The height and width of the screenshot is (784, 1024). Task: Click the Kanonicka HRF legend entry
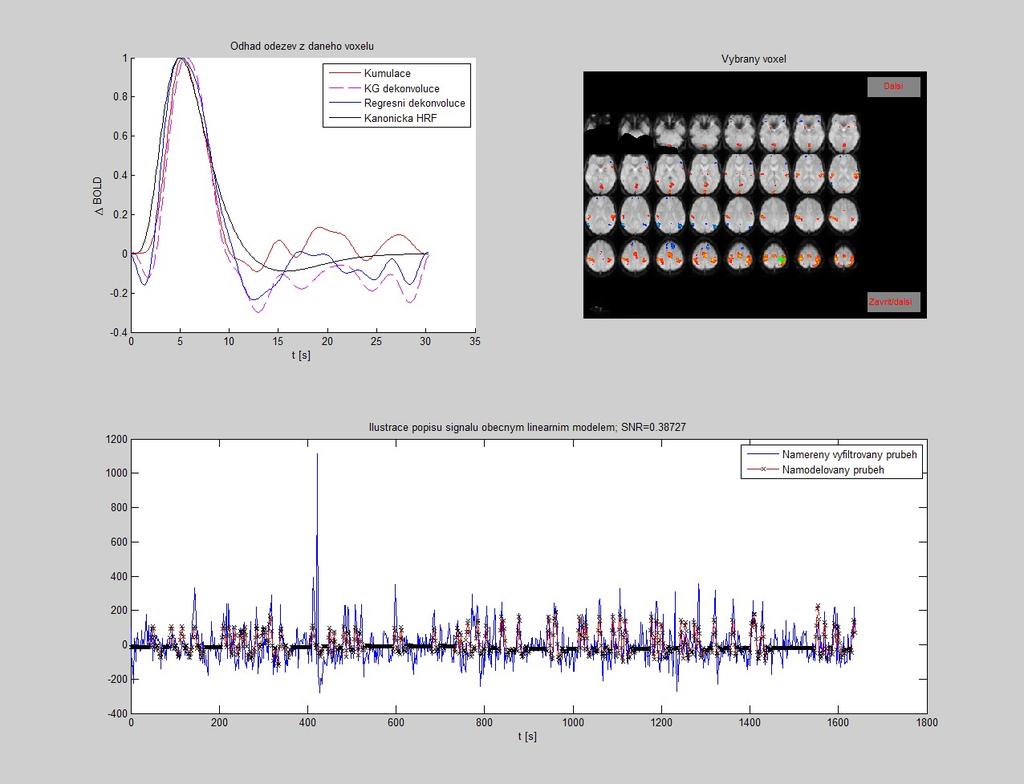(x=400, y=118)
